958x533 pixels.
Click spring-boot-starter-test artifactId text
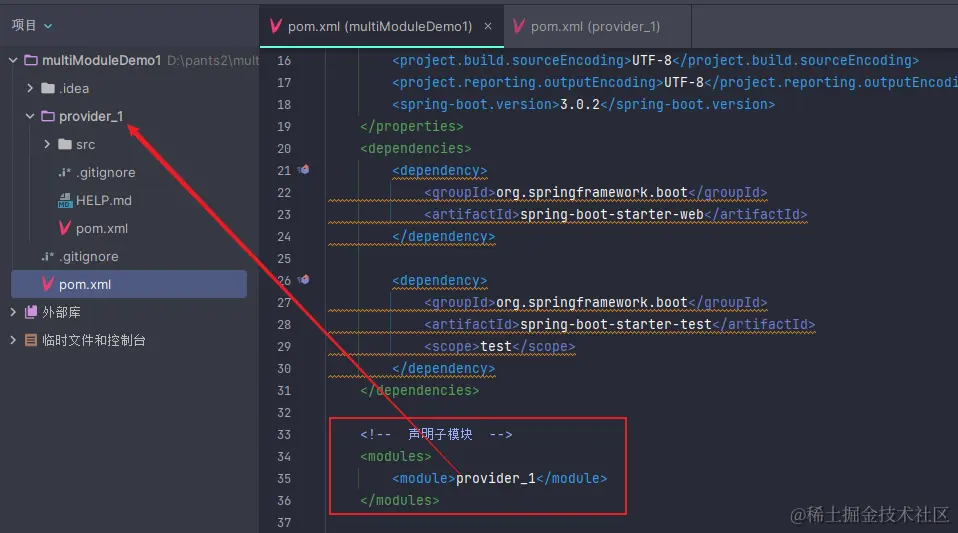(x=616, y=325)
